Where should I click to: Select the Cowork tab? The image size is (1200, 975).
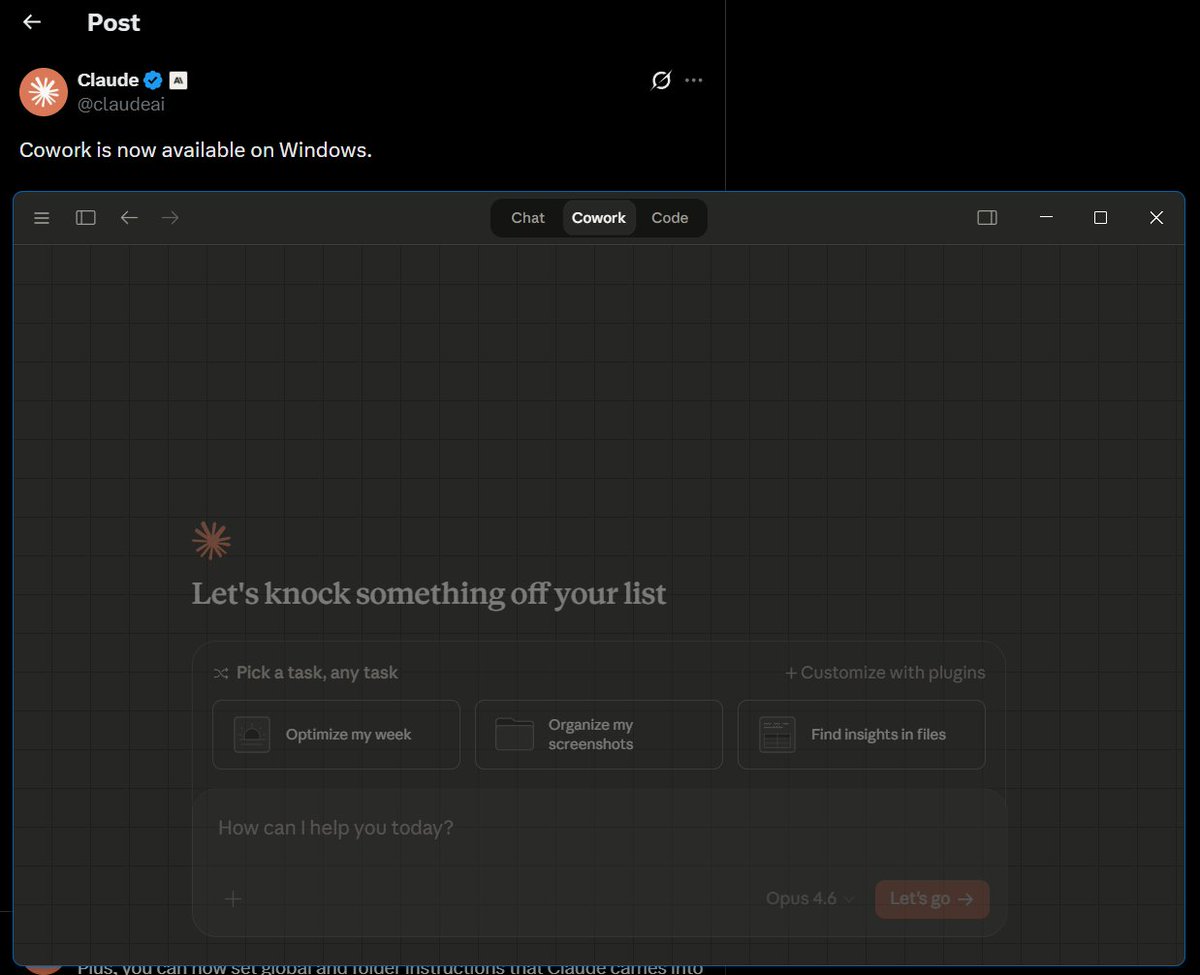599,218
